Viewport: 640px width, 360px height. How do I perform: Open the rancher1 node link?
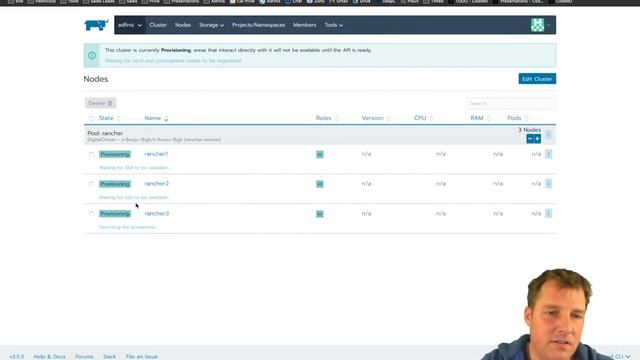[156, 154]
